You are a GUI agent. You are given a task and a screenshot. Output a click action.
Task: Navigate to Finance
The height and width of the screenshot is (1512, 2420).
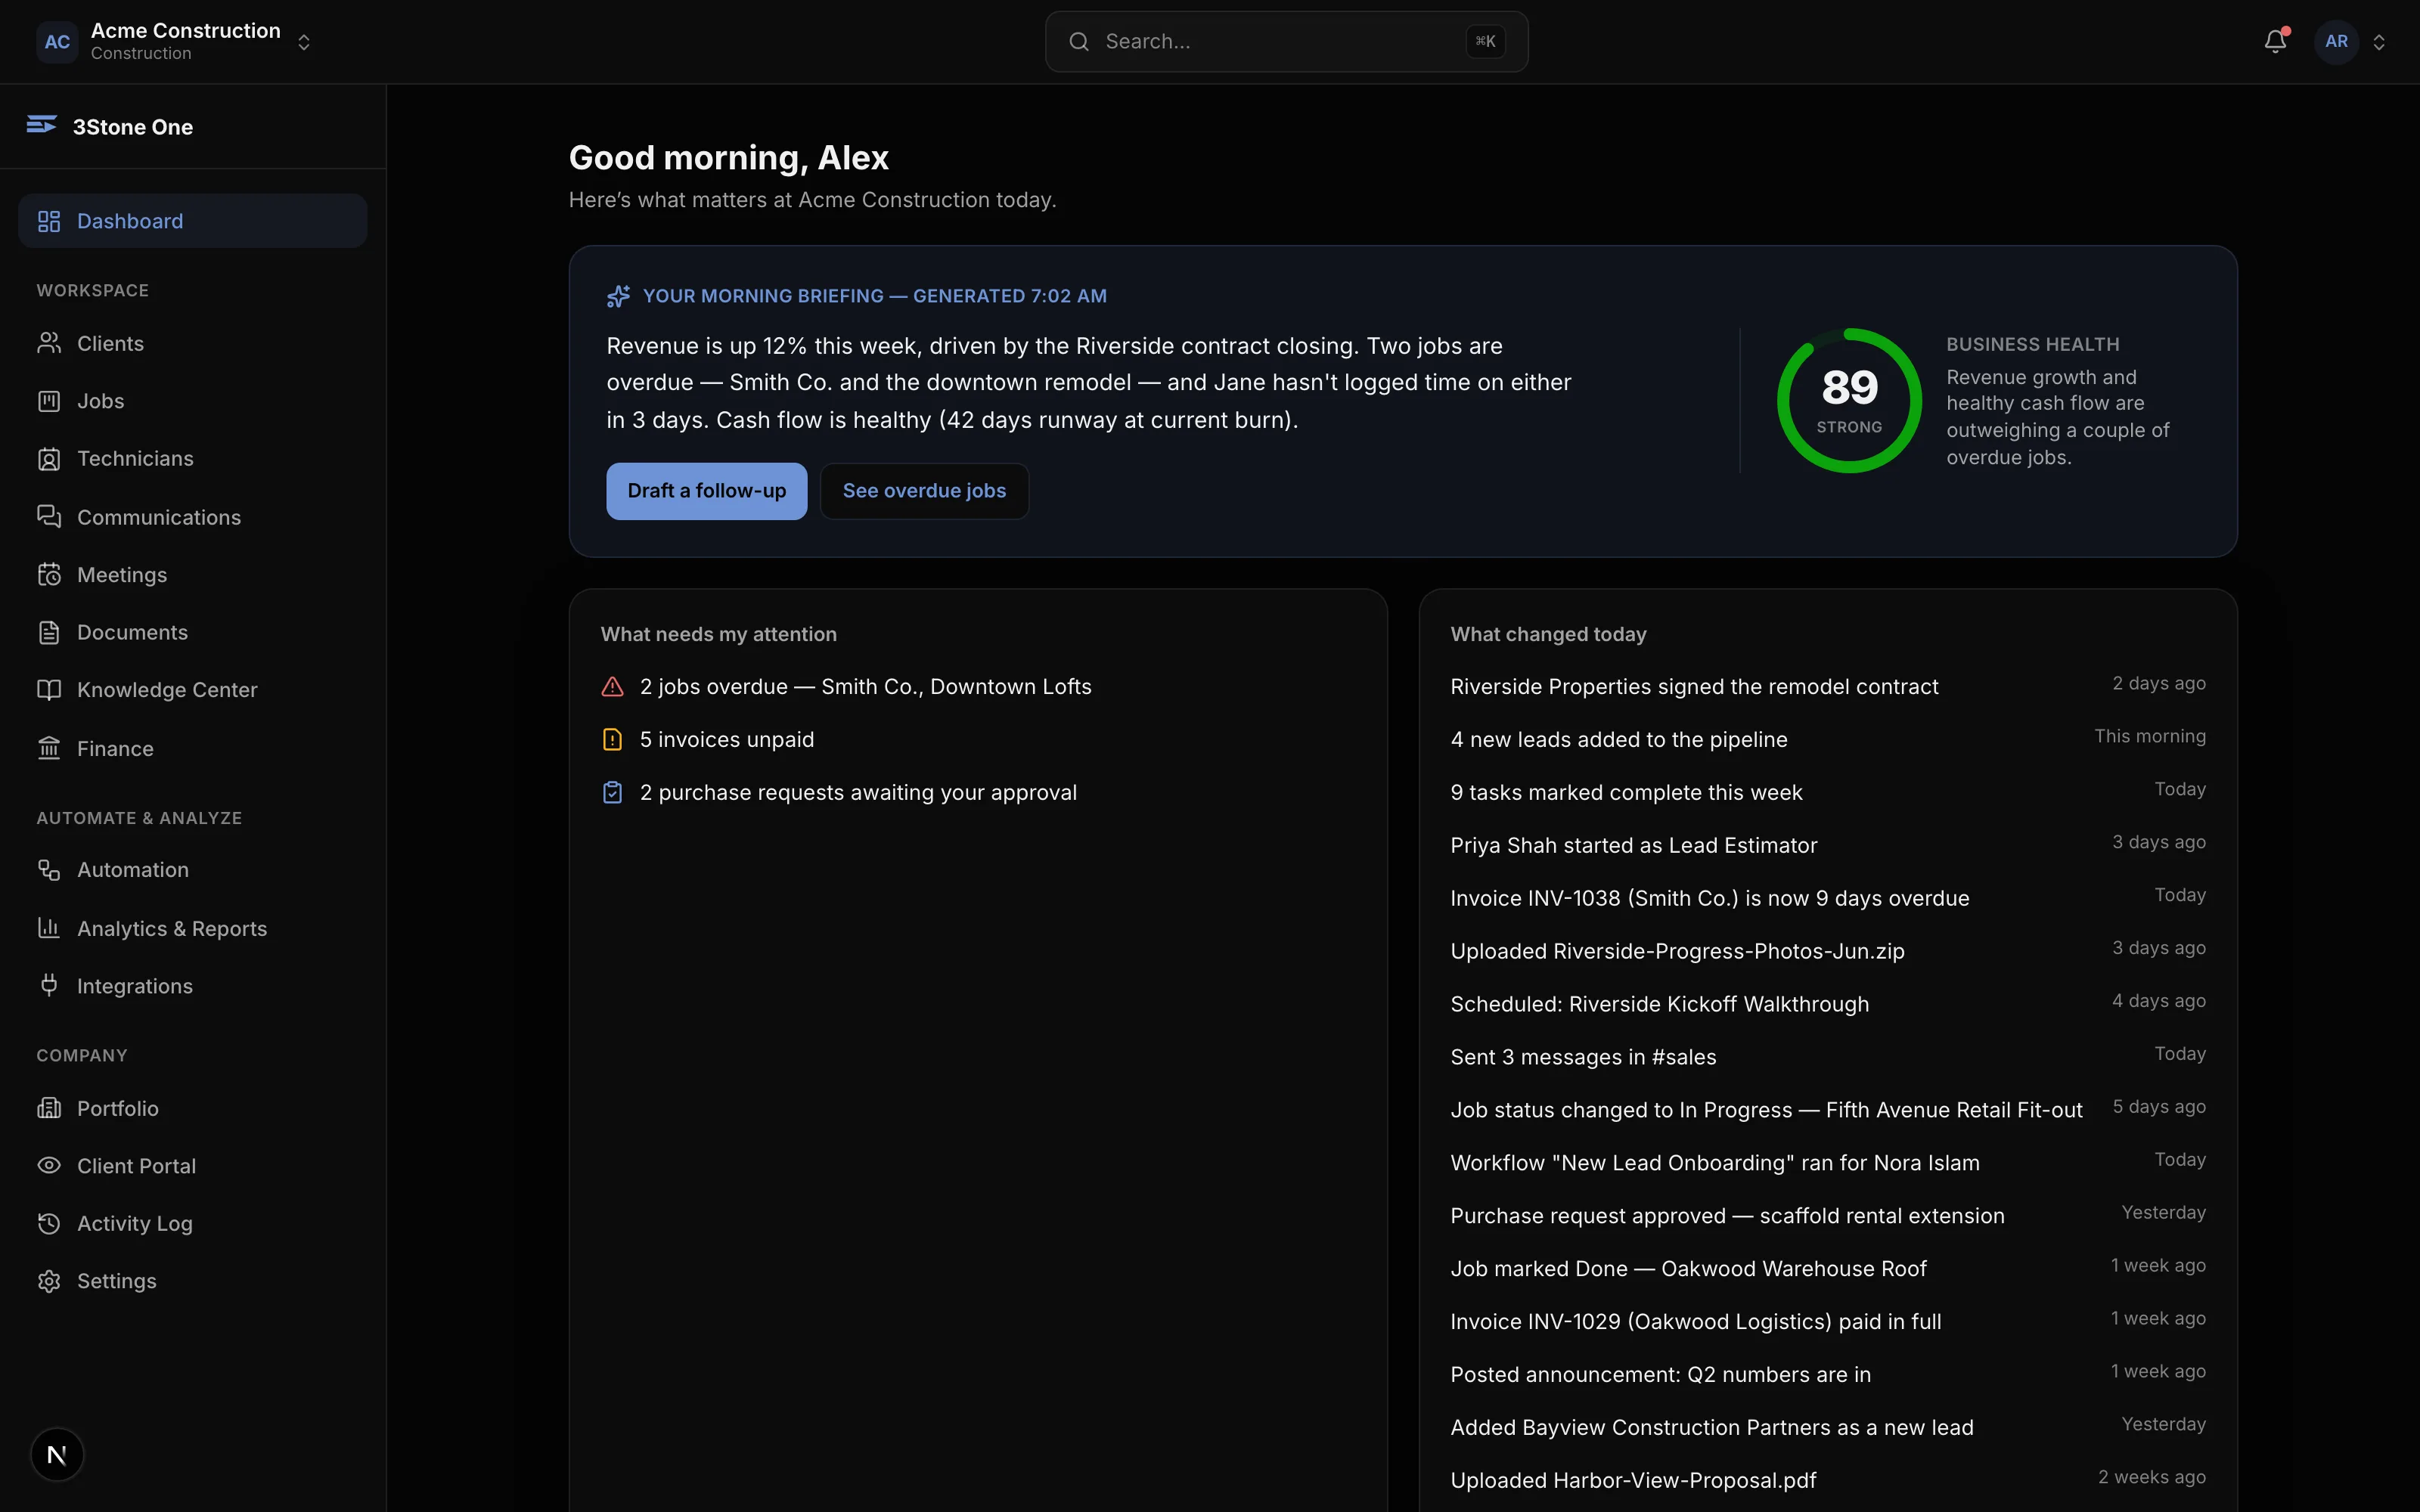pyautogui.click(x=193, y=748)
